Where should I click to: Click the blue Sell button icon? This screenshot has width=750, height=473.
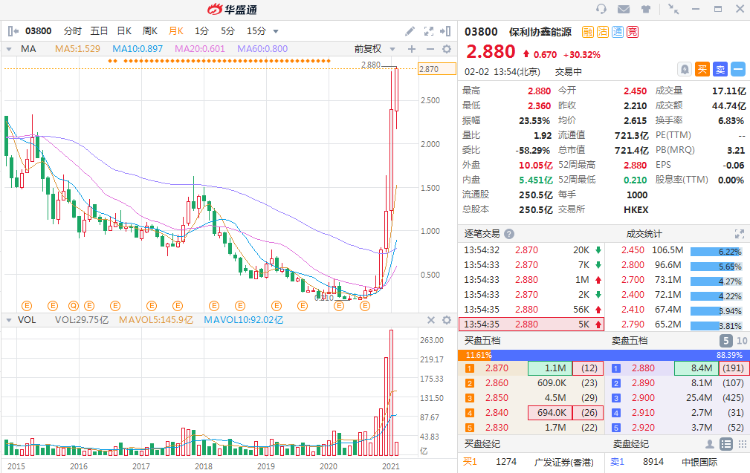click(720, 69)
